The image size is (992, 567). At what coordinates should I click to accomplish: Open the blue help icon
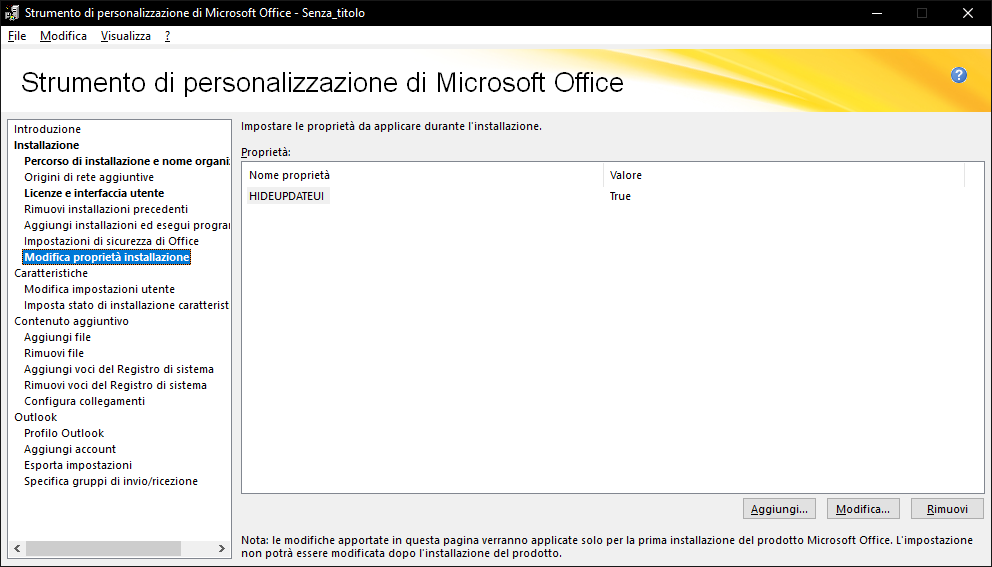[x=958, y=75]
